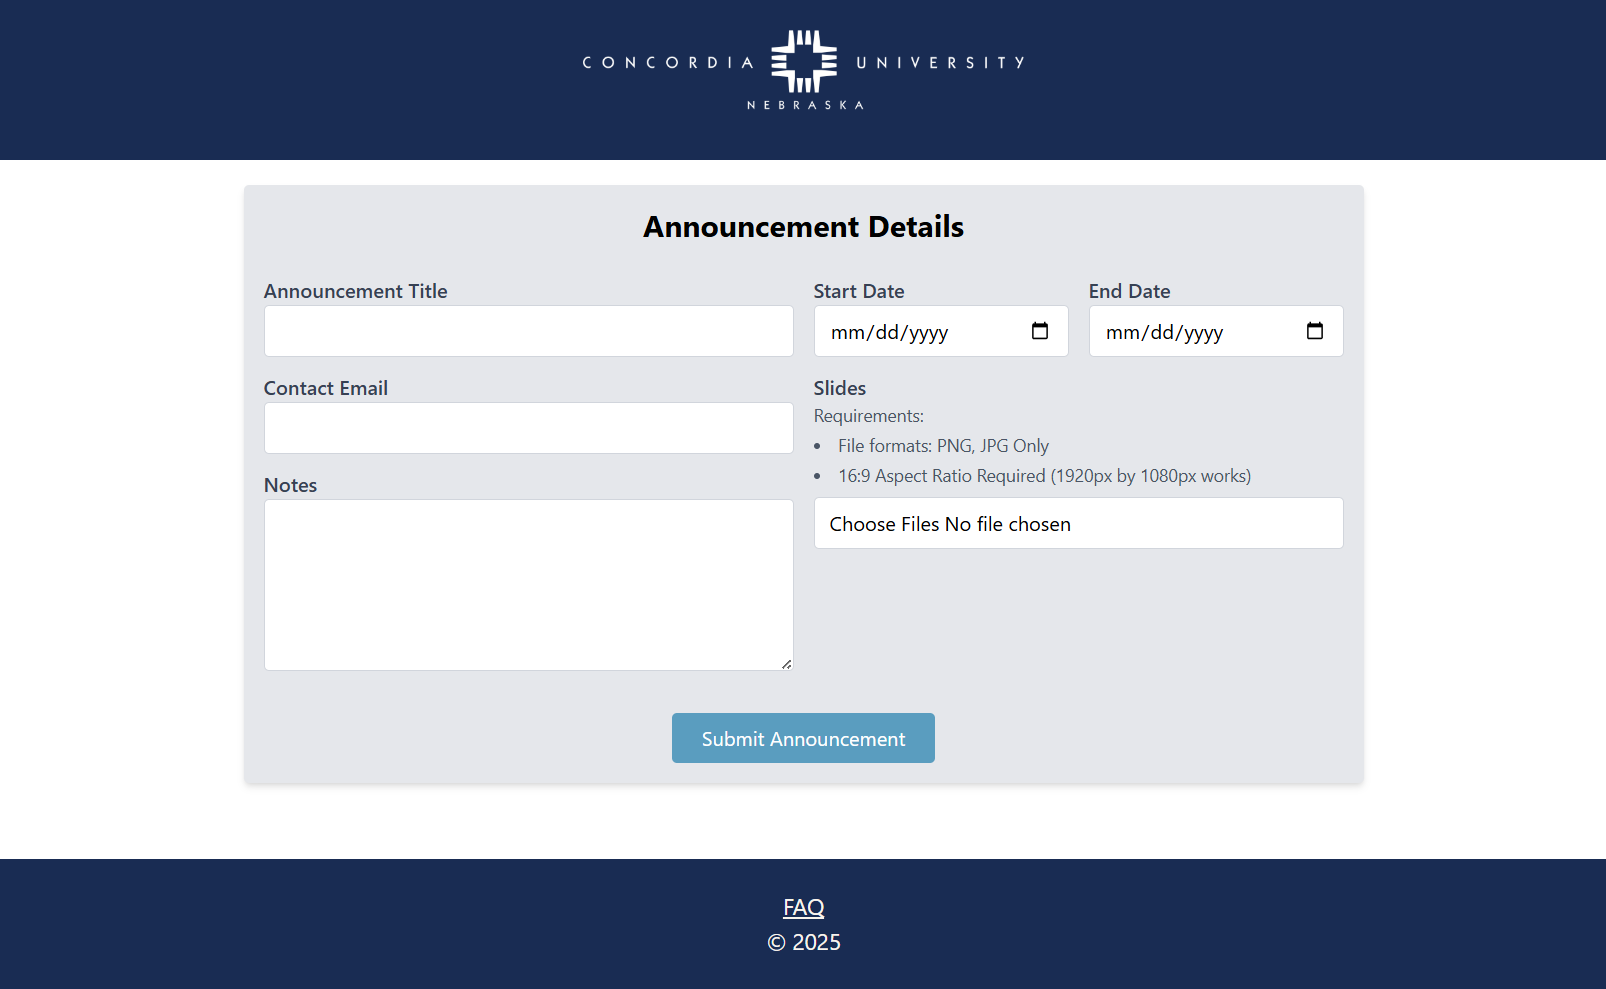The width and height of the screenshot is (1606, 989).
Task: Click the © 2025 footer text
Action: [x=803, y=942]
